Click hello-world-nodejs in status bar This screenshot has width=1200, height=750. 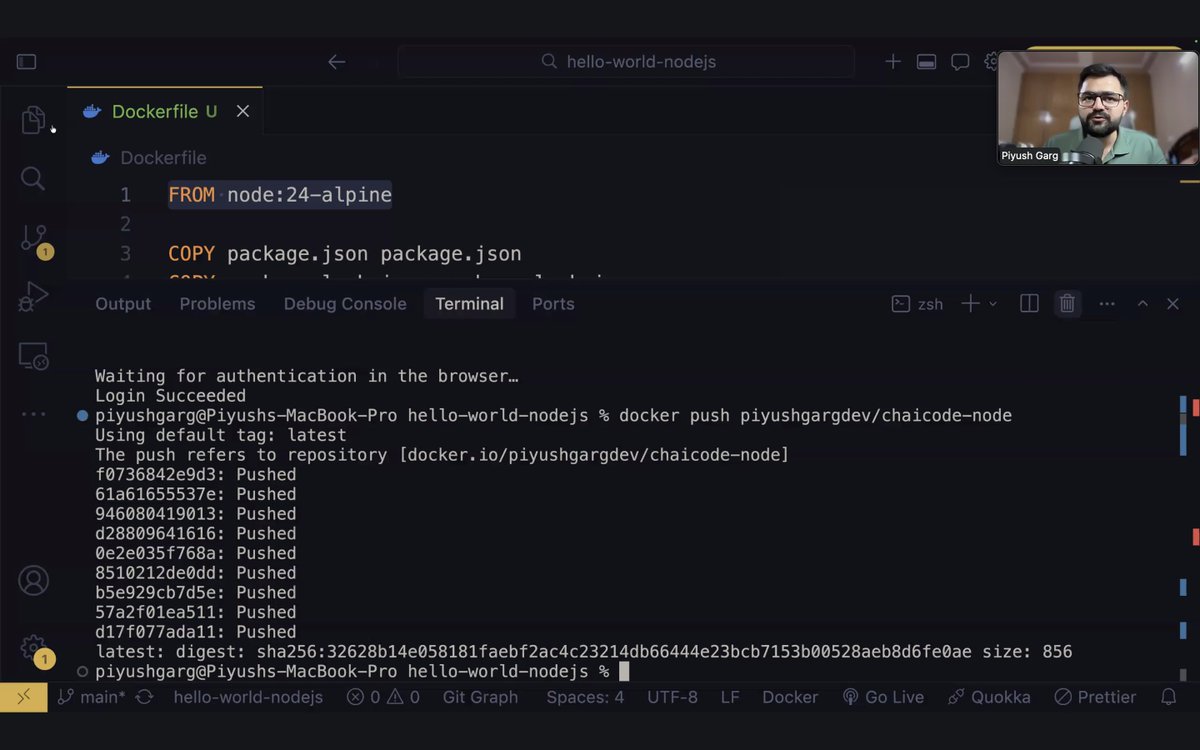(248, 697)
